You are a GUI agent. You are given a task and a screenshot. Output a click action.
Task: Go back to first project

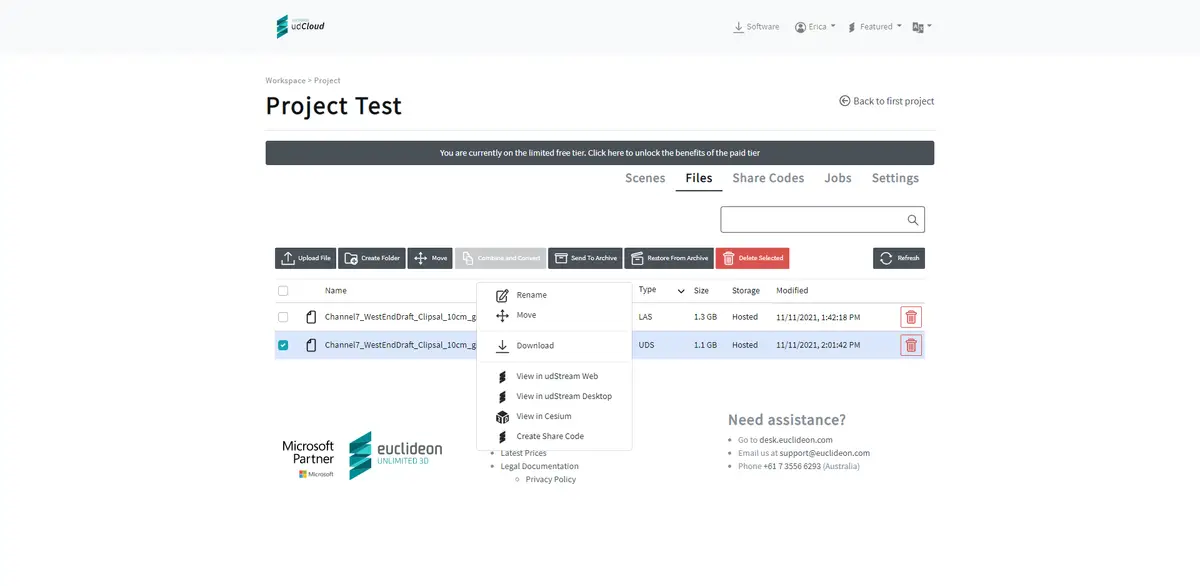[x=887, y=101]
